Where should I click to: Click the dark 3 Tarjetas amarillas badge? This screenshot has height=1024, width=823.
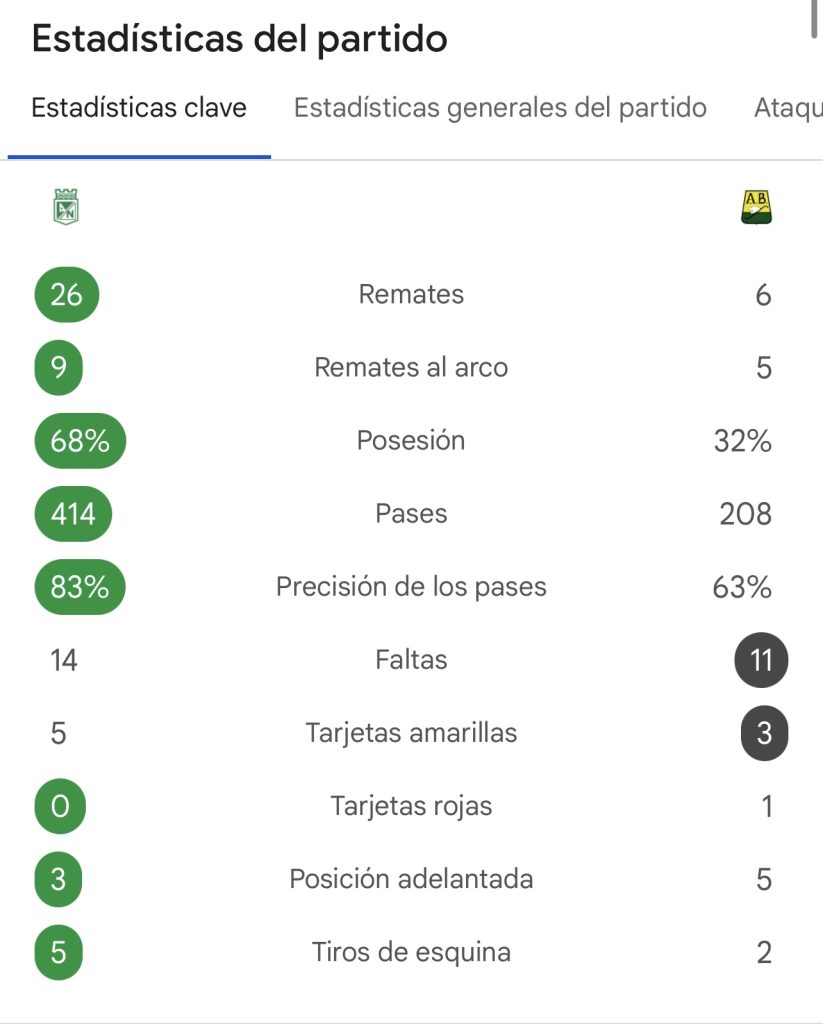coord(765,733)
